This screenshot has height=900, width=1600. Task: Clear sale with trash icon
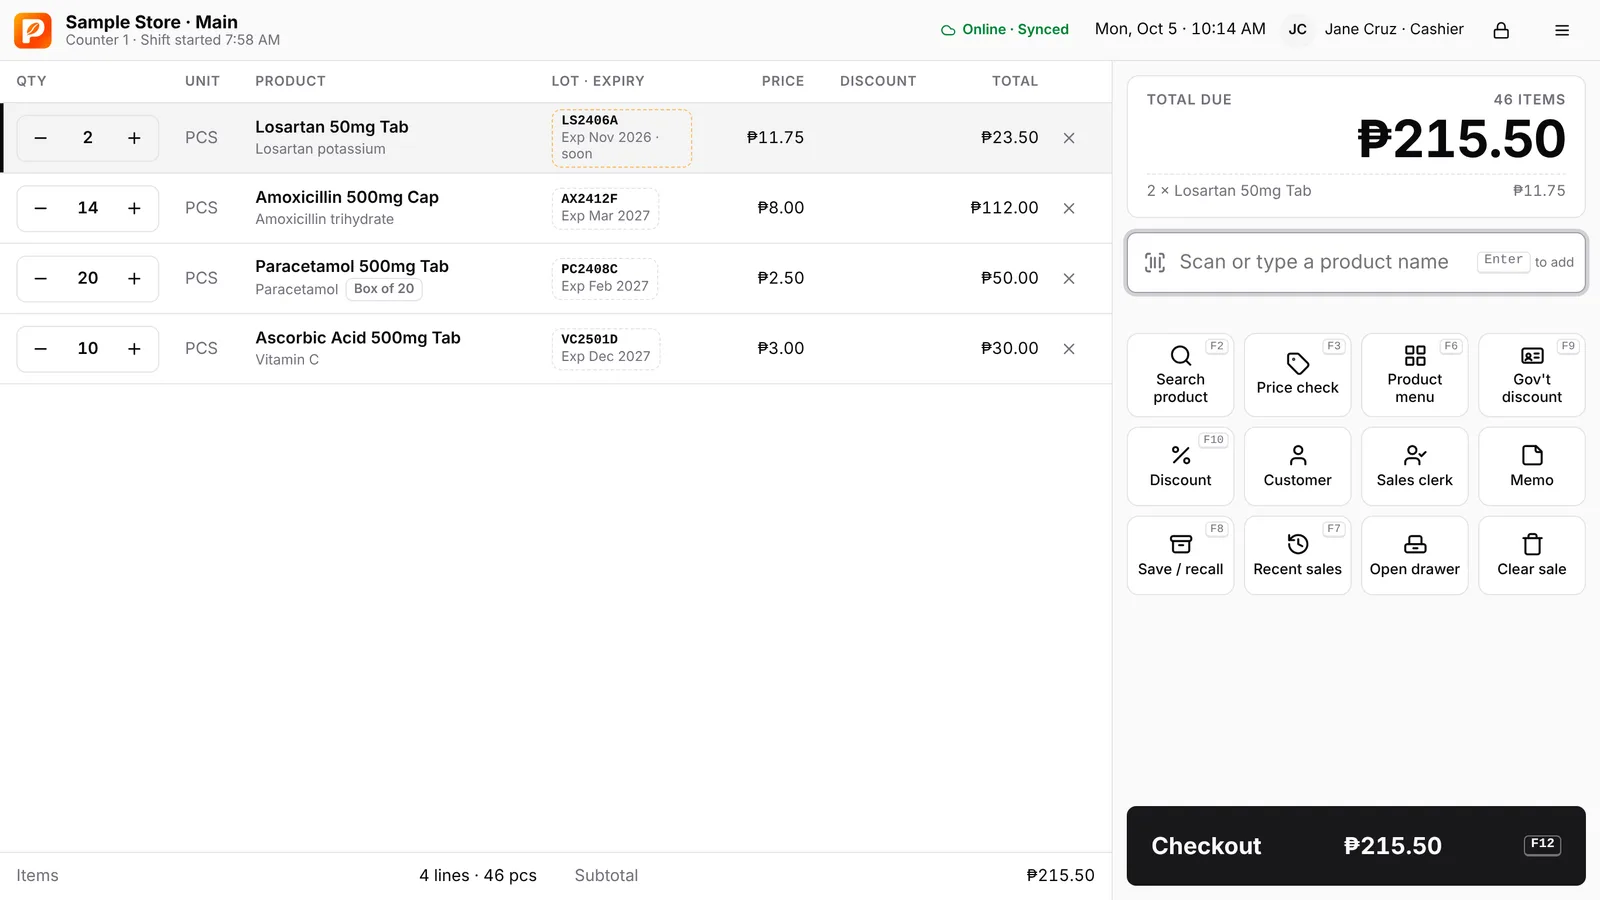1531,555
